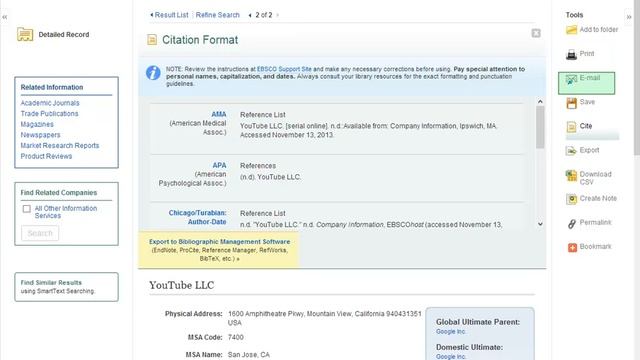Screen dimensions: 640x360
Task: Select the AMA citation style
Action: click(219, 115)
